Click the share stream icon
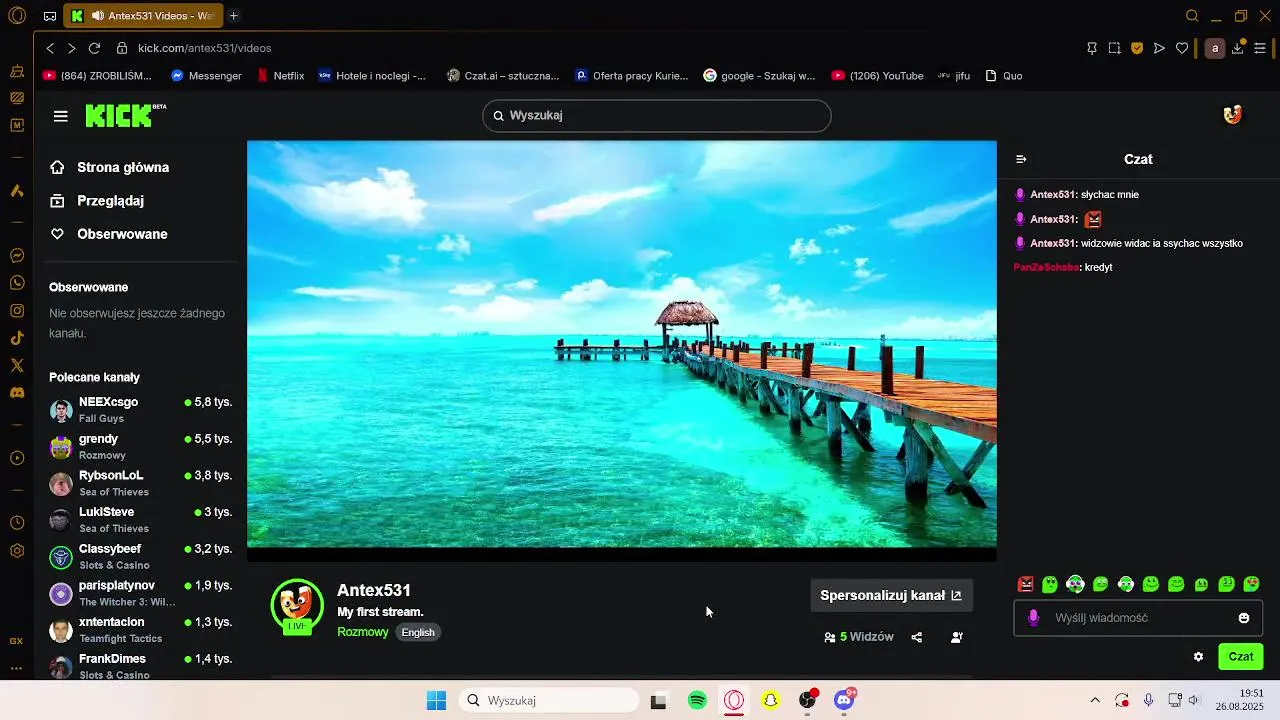Screen dimensions: 1280x720 click(x=917, y=637)
